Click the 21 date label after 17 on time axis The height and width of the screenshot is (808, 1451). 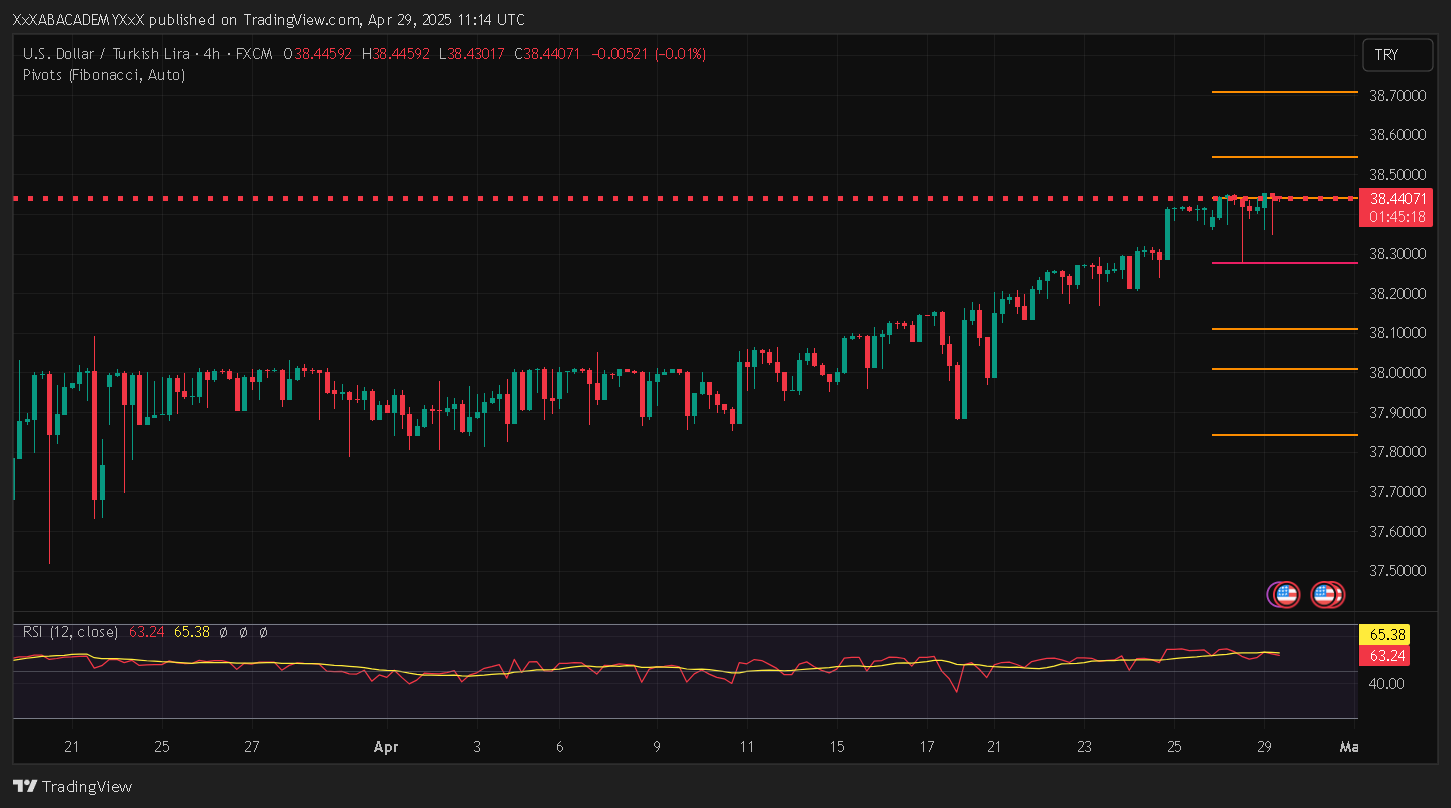pyautogui.click(x=993, y=747)
